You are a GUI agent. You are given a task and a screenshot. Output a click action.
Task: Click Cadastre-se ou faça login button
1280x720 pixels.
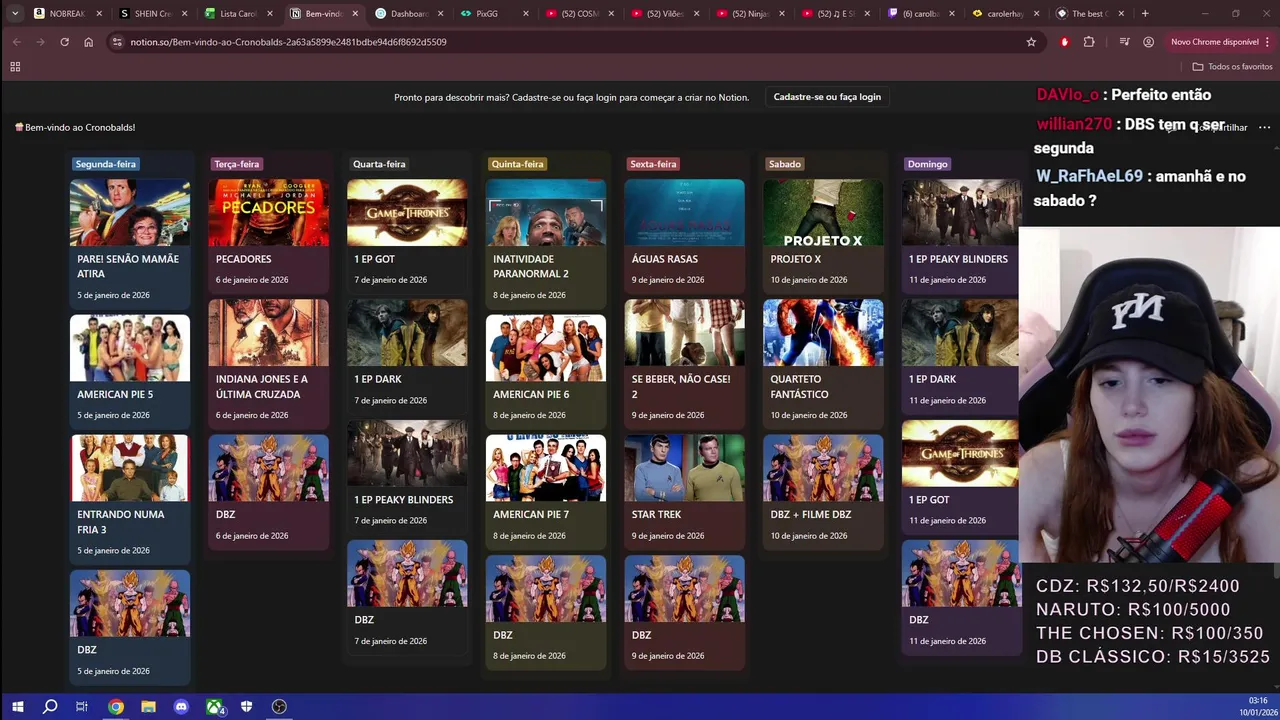(827, 97)
